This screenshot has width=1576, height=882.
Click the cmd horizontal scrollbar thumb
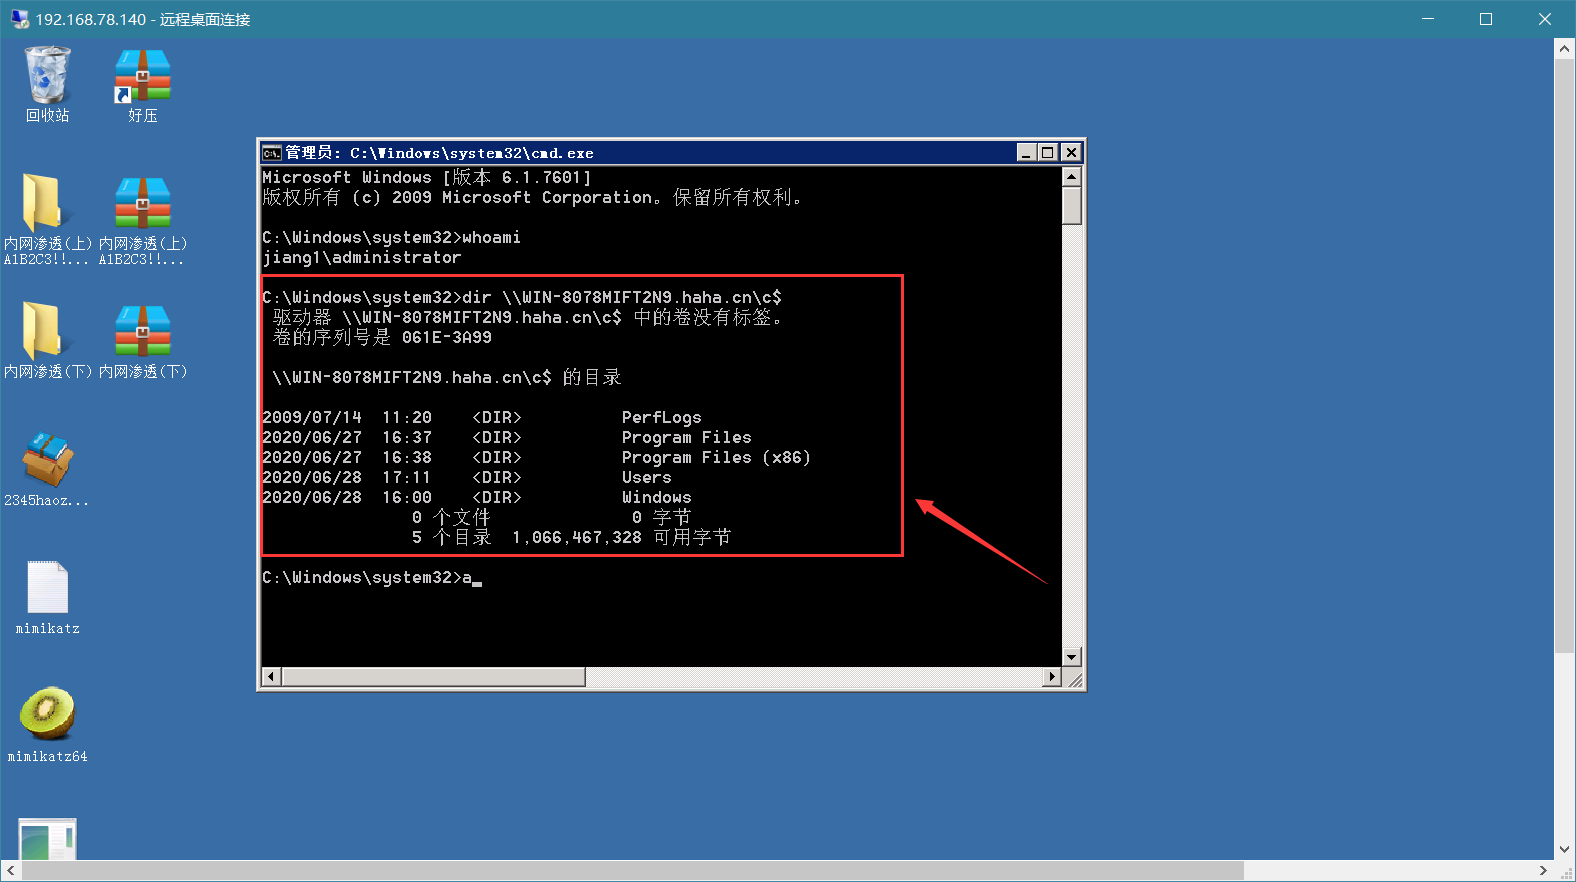(x=434, y=677)
